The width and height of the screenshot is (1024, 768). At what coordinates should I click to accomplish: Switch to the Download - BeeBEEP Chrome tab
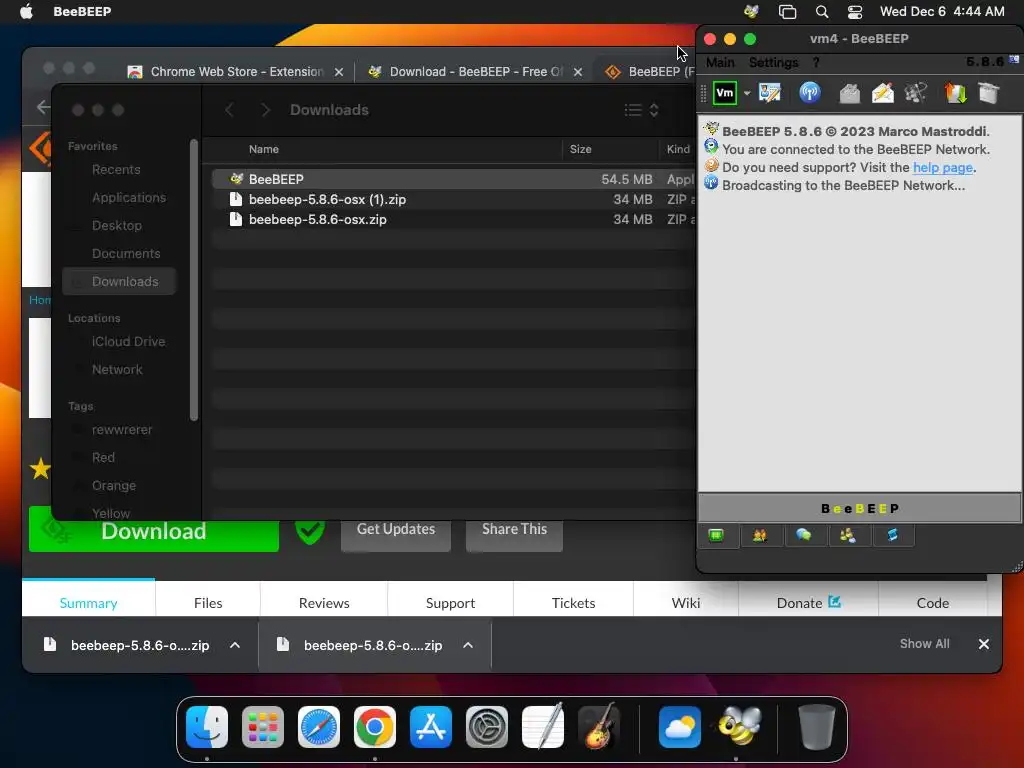point(475,72)
